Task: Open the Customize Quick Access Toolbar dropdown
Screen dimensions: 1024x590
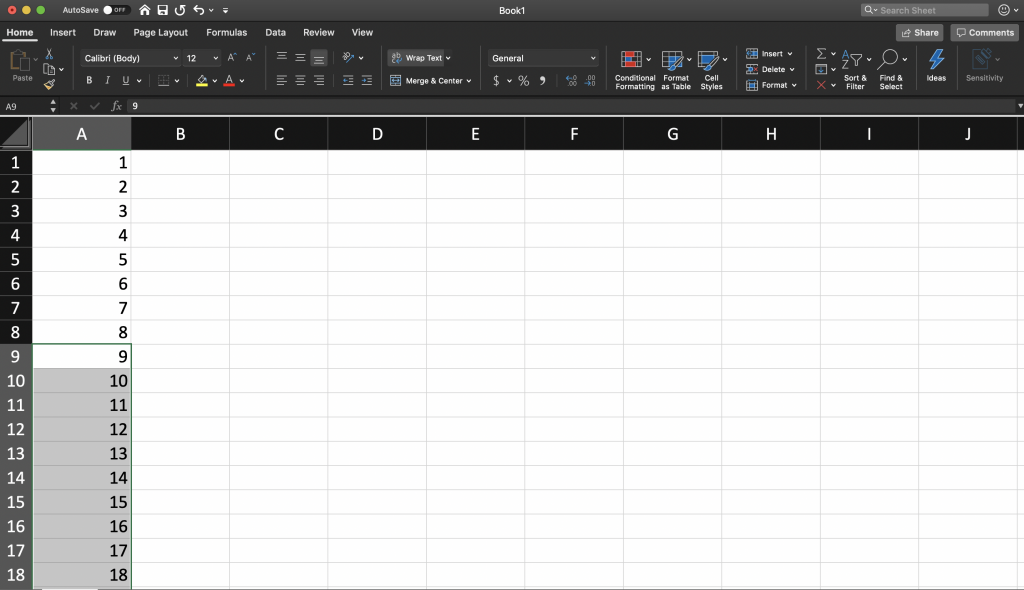Action: (x=225, y=10)
